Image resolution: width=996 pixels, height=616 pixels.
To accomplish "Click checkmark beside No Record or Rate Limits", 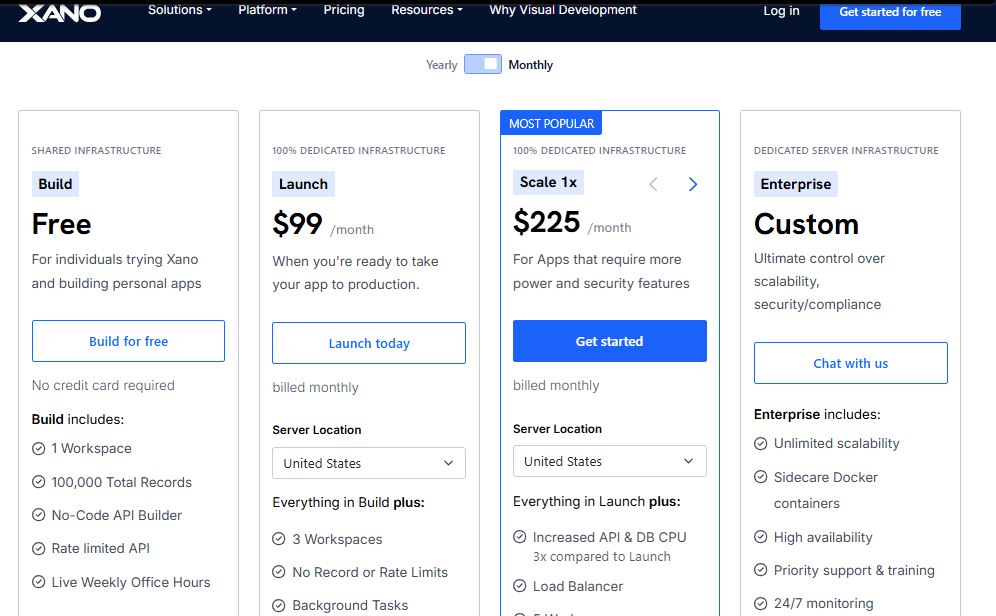I will click(279, 572).
